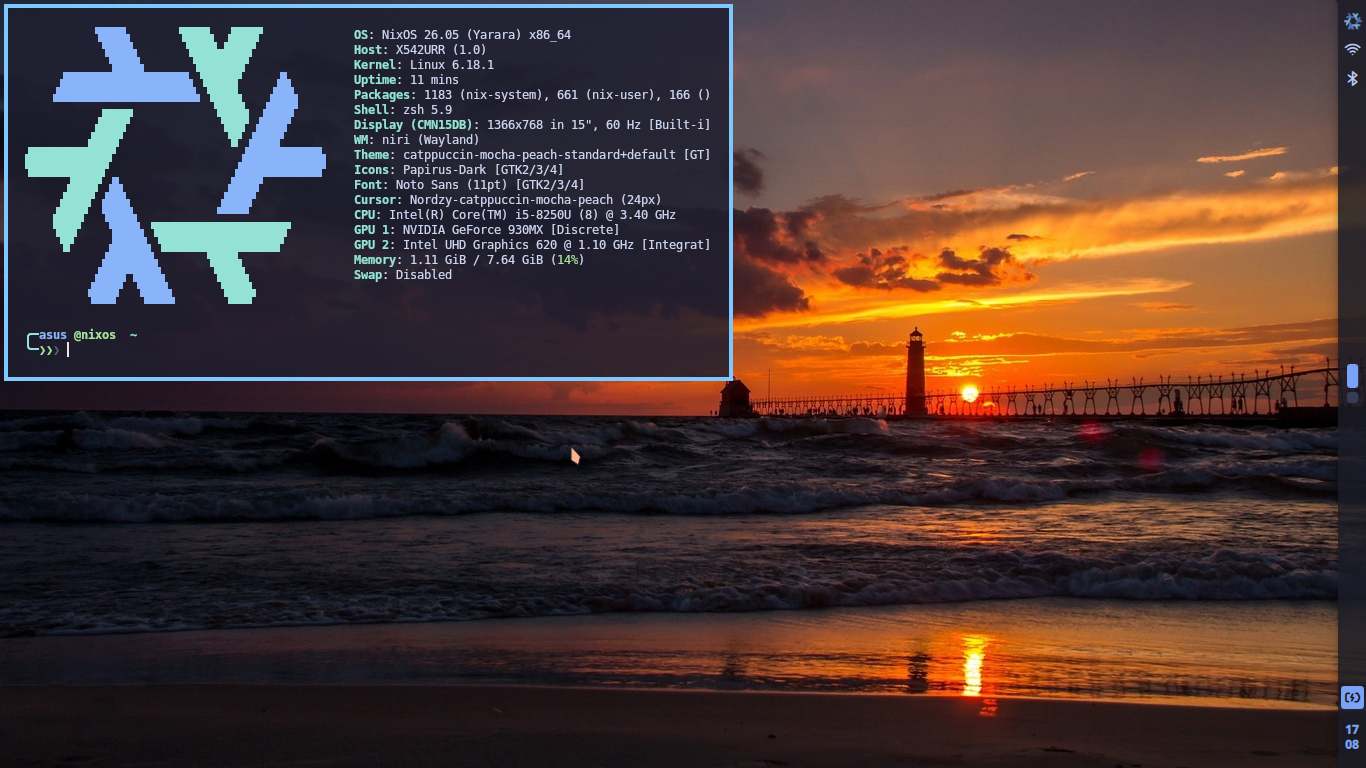Click the 17 08 clock in the bar
Screen dimensions: 1366x768
point(1352,737)
